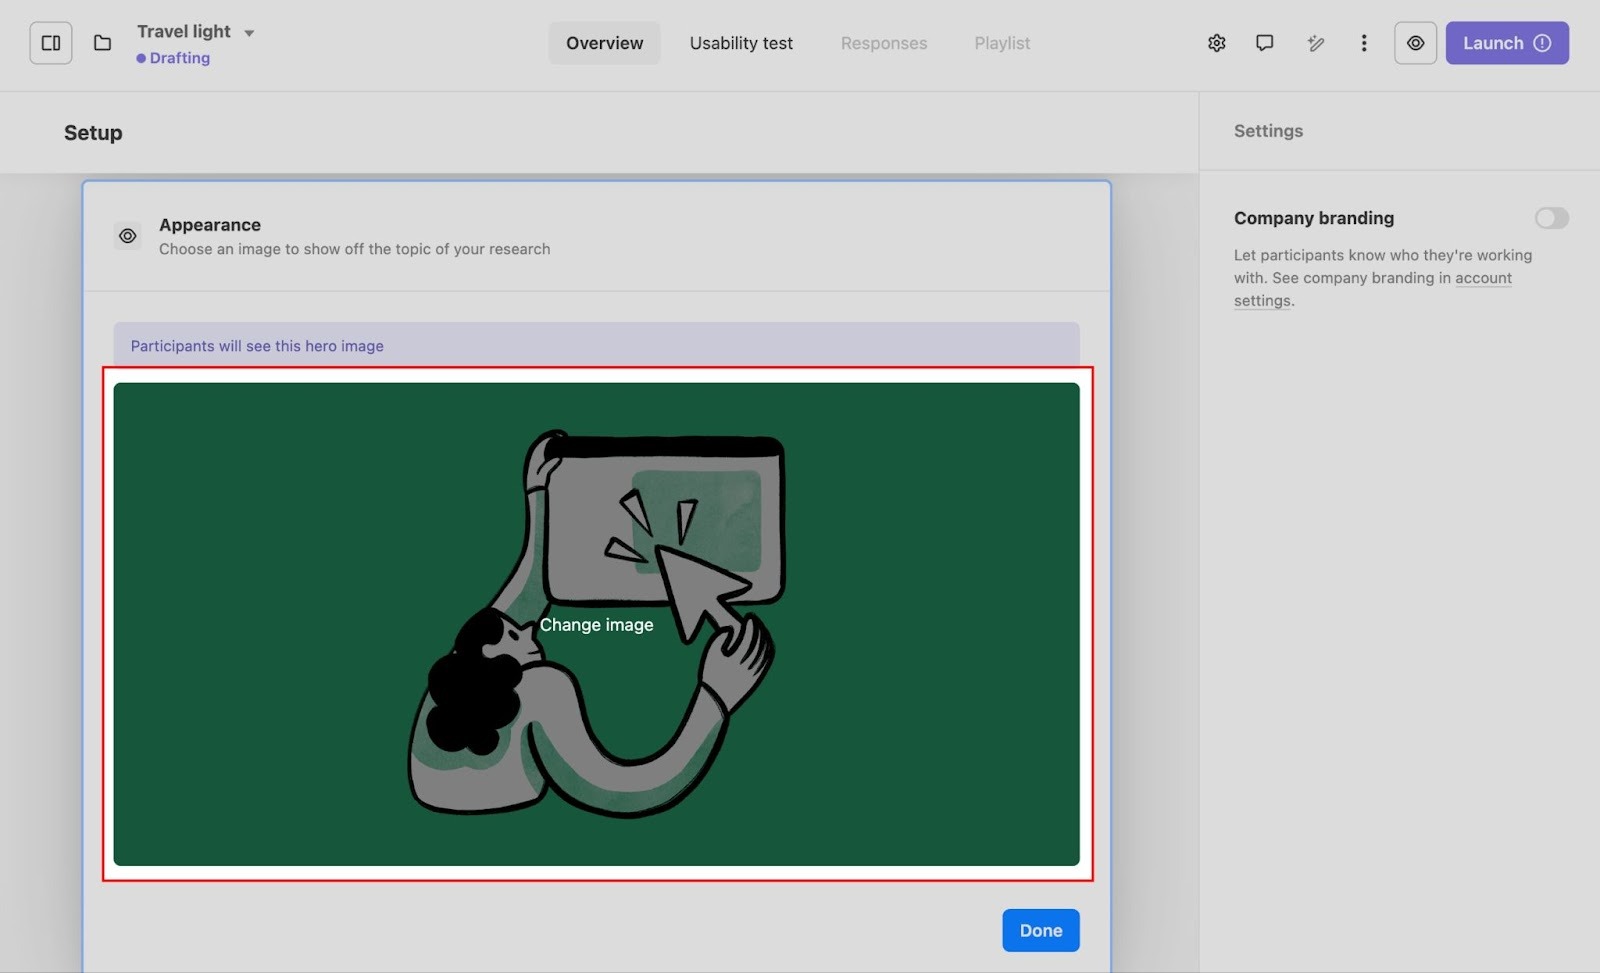
Task: Click the Drafting status label
Action: point(179,58)
